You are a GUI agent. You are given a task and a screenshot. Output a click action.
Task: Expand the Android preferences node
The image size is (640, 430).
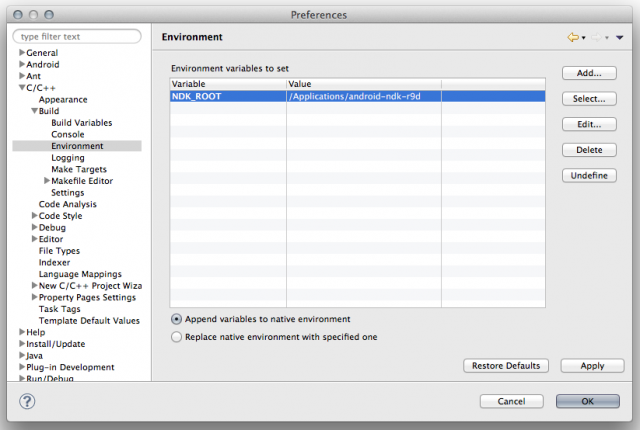(x=22, y=64)
